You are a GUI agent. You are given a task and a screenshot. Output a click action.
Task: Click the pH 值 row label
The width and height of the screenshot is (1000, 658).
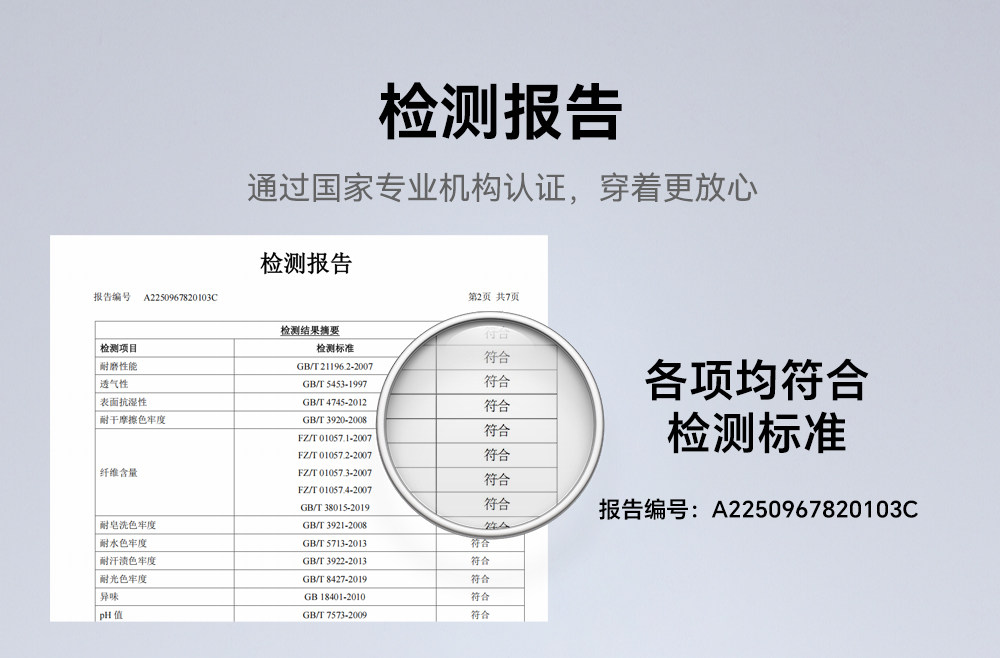111,614
